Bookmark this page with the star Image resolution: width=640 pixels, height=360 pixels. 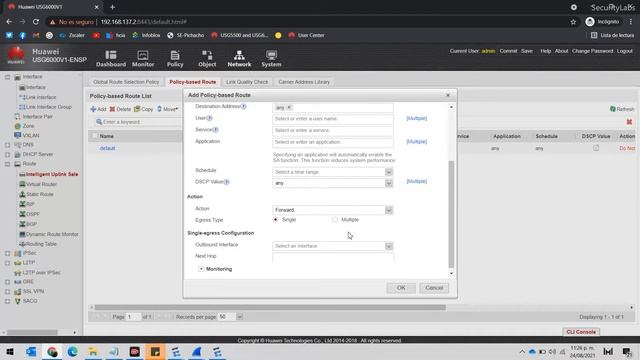point(573,22)
